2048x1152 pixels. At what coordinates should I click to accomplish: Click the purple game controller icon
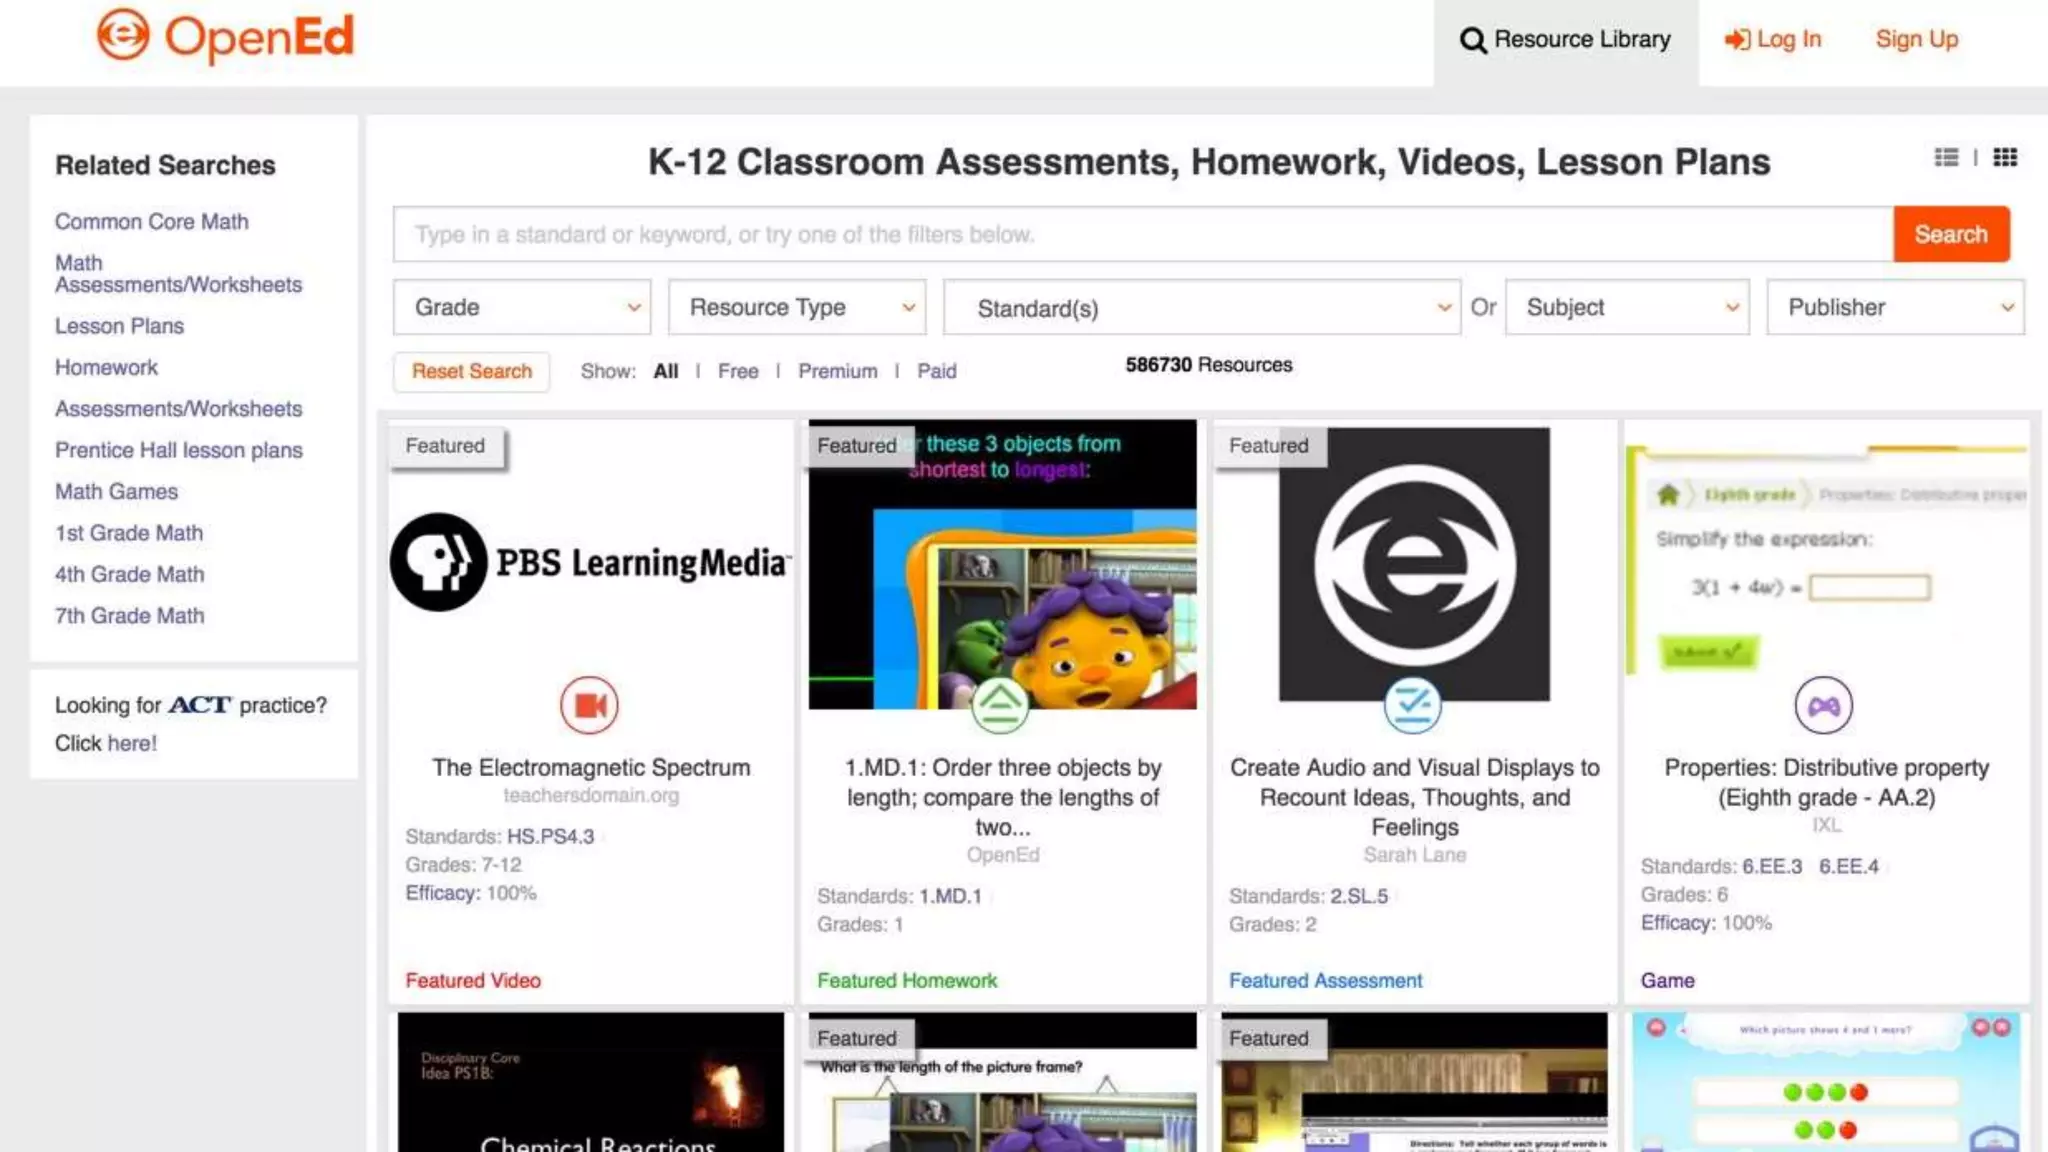1823,706
